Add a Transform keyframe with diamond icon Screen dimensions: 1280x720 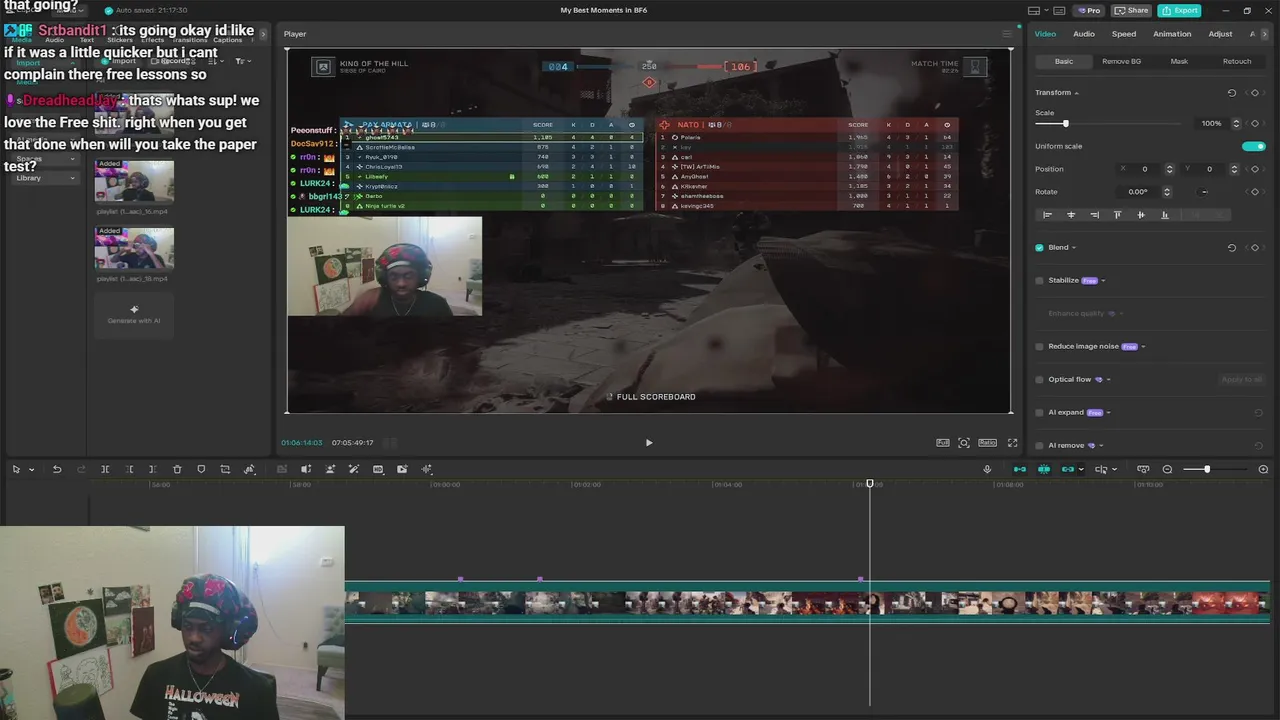(1255, 93)
